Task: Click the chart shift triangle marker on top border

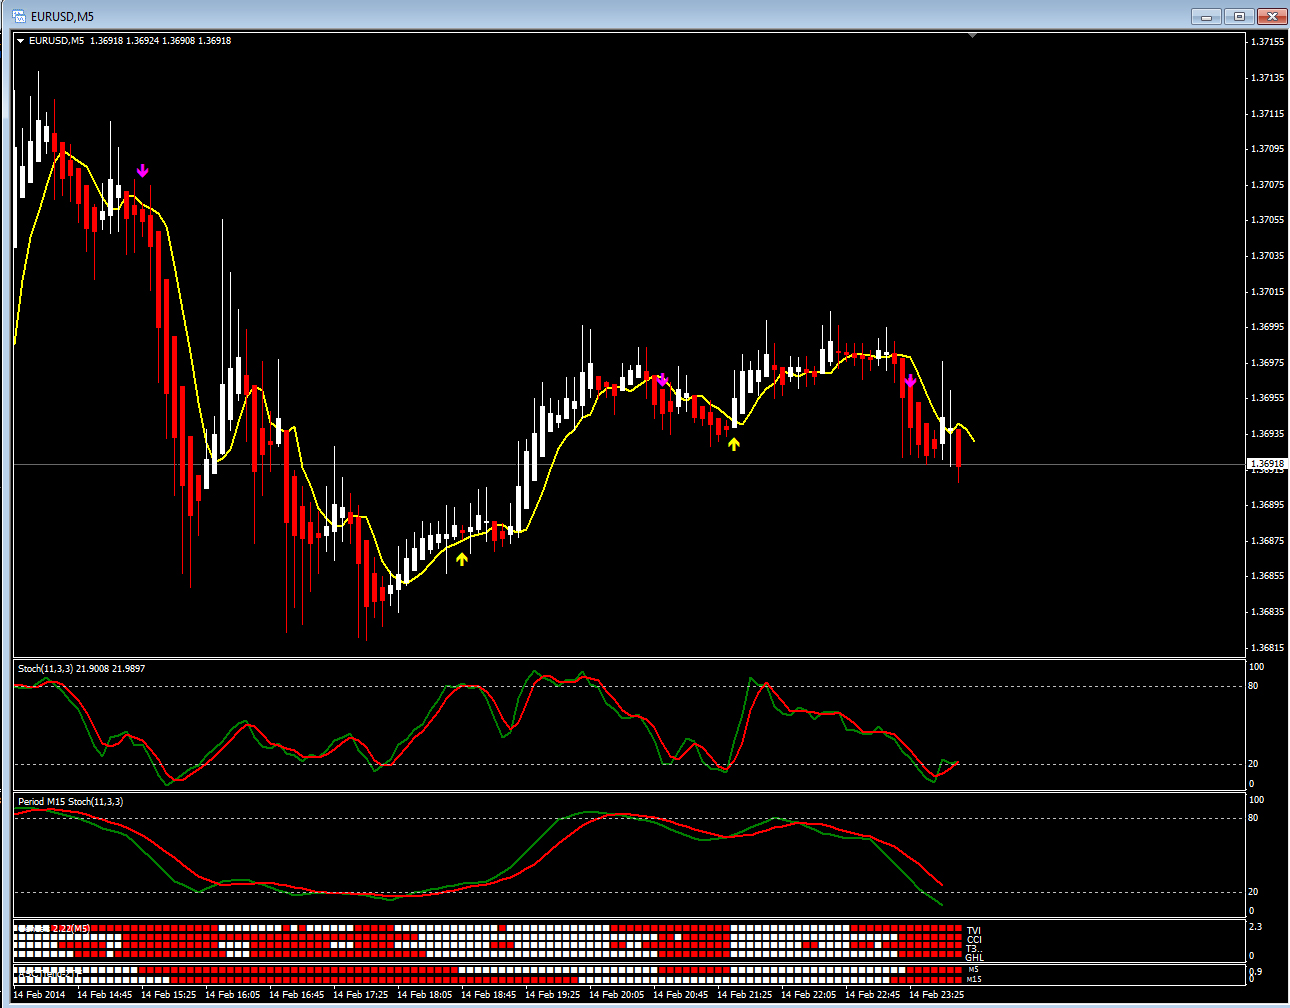Action: pos(972,35)
